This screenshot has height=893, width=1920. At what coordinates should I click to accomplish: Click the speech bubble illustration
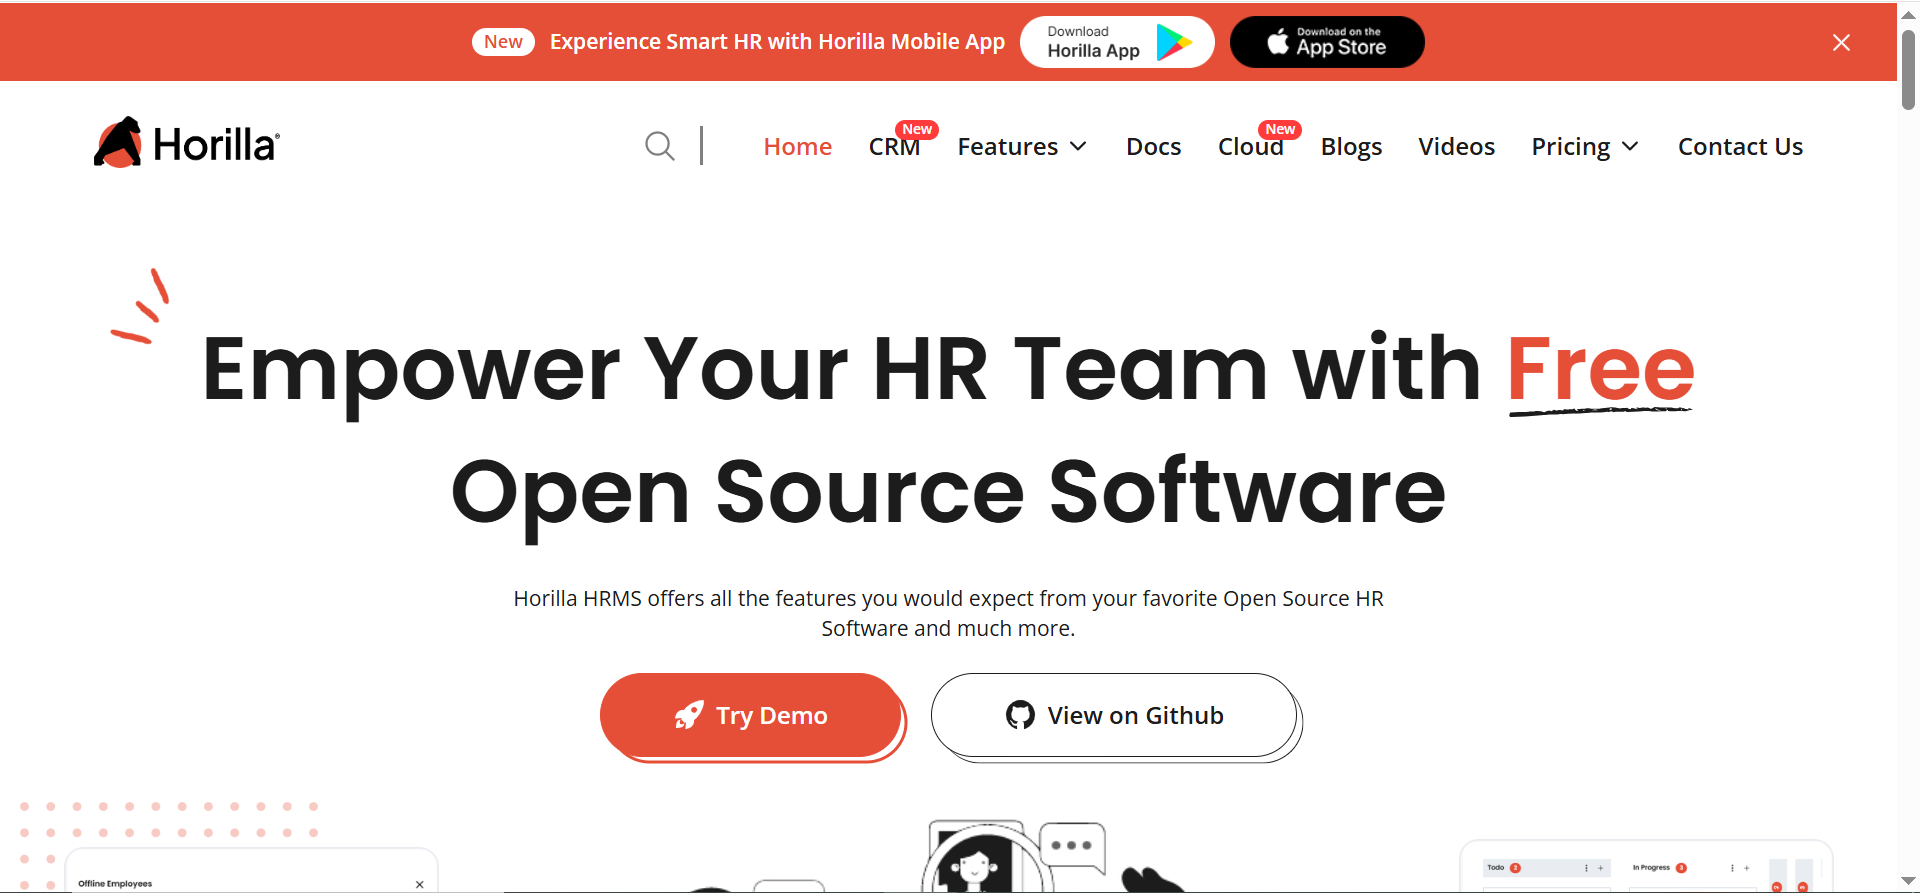pos(1072,847)
